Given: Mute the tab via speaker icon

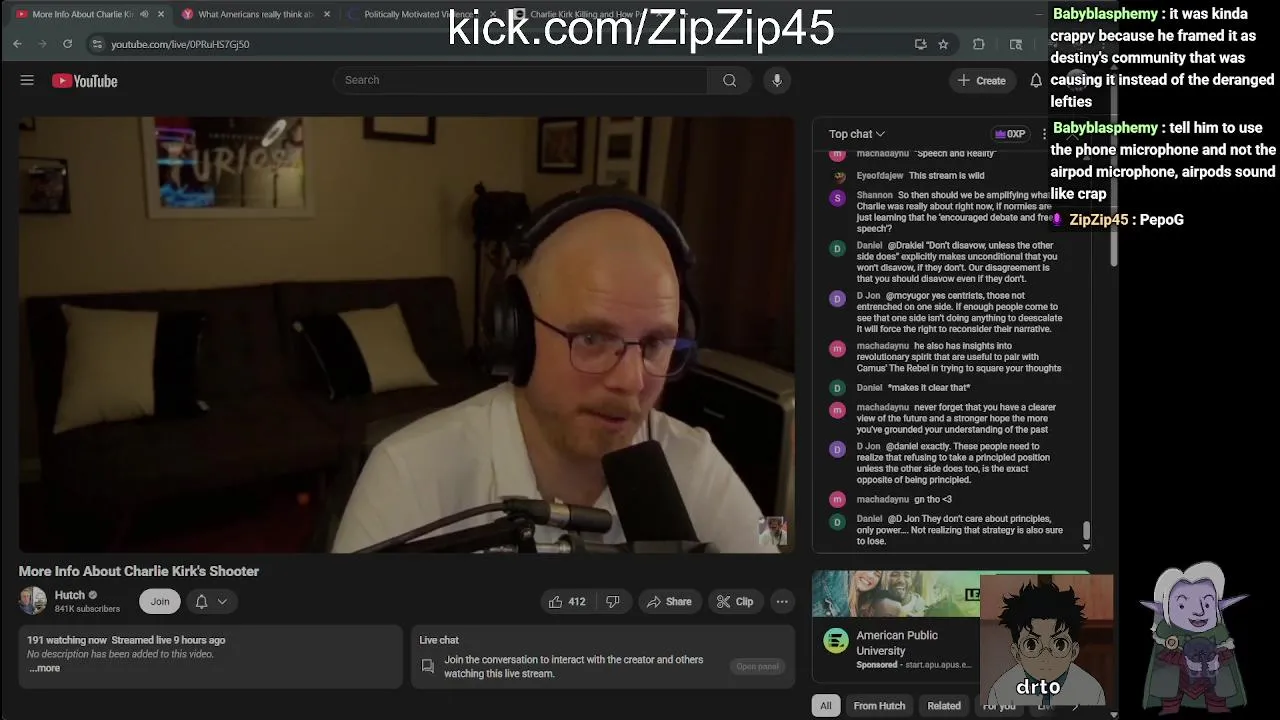Looking at the screenshot, I should 144,14.
